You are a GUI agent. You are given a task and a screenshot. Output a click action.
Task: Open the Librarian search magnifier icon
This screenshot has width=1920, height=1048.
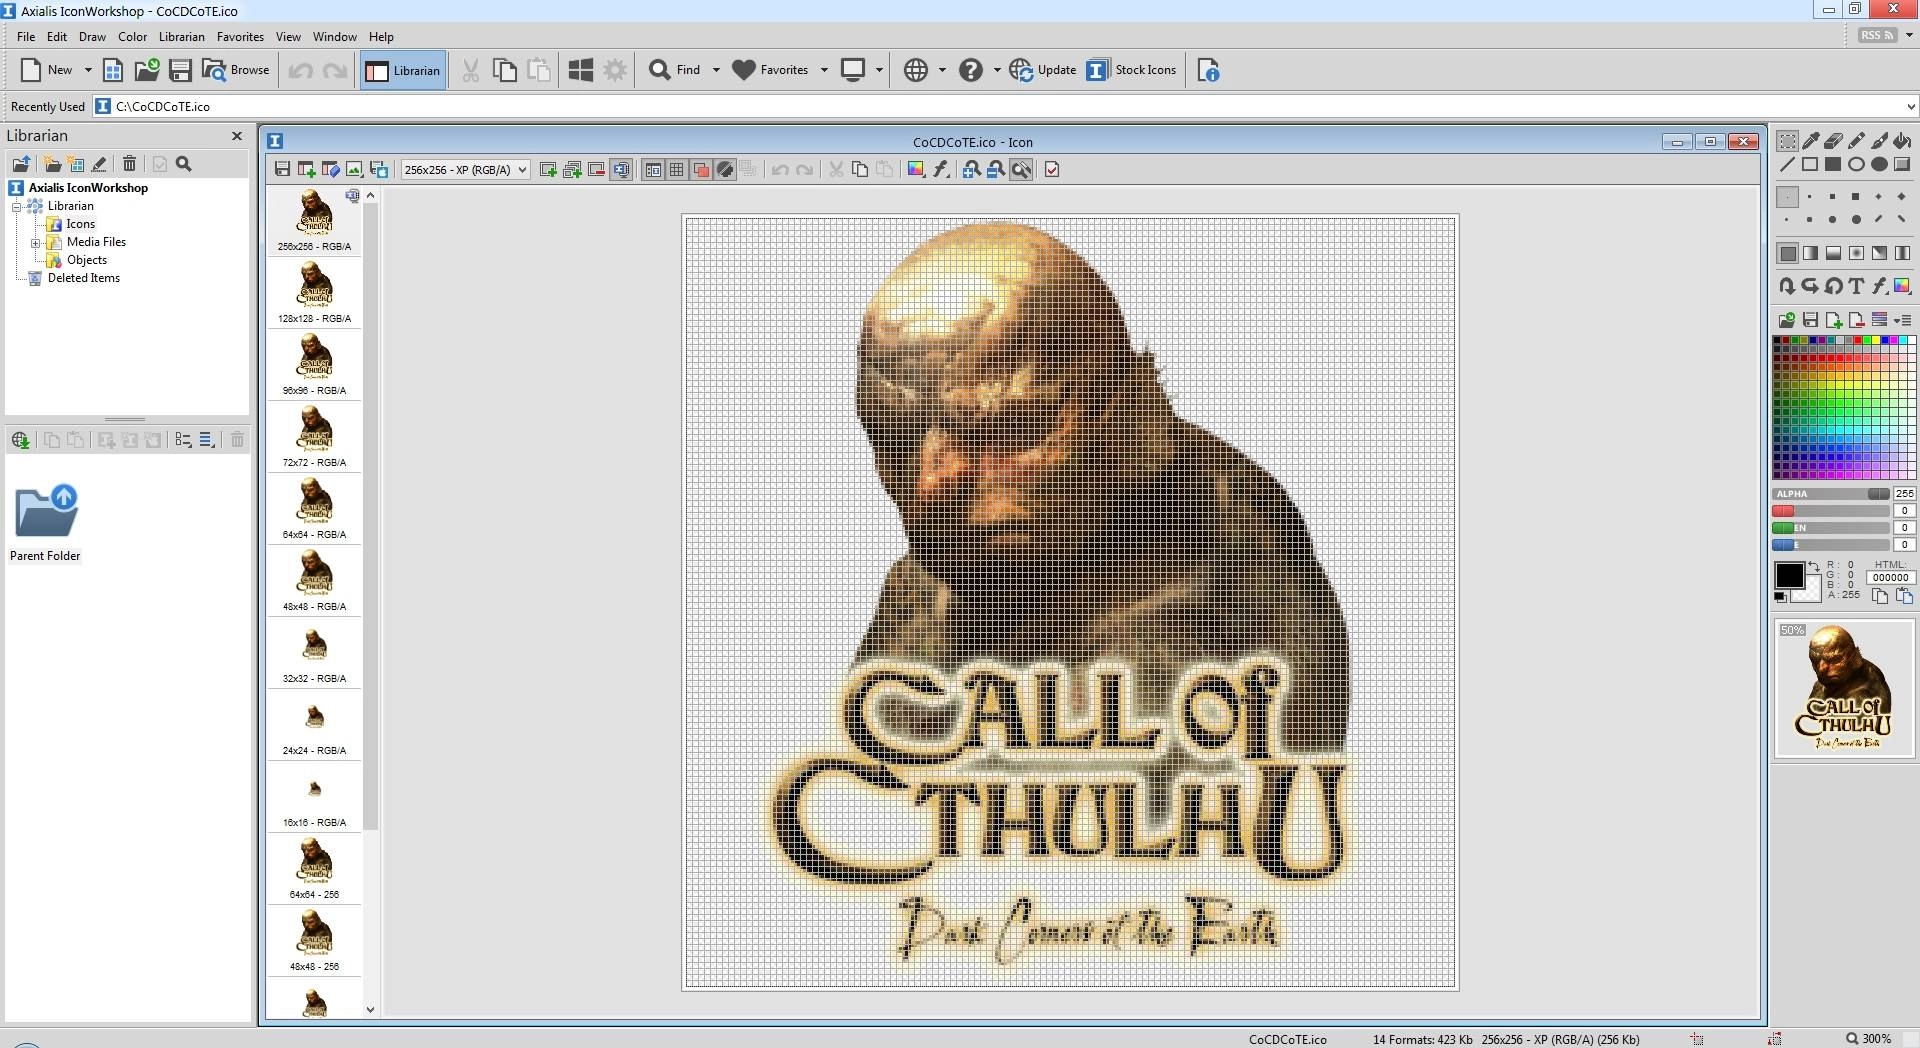pos(184,164)
